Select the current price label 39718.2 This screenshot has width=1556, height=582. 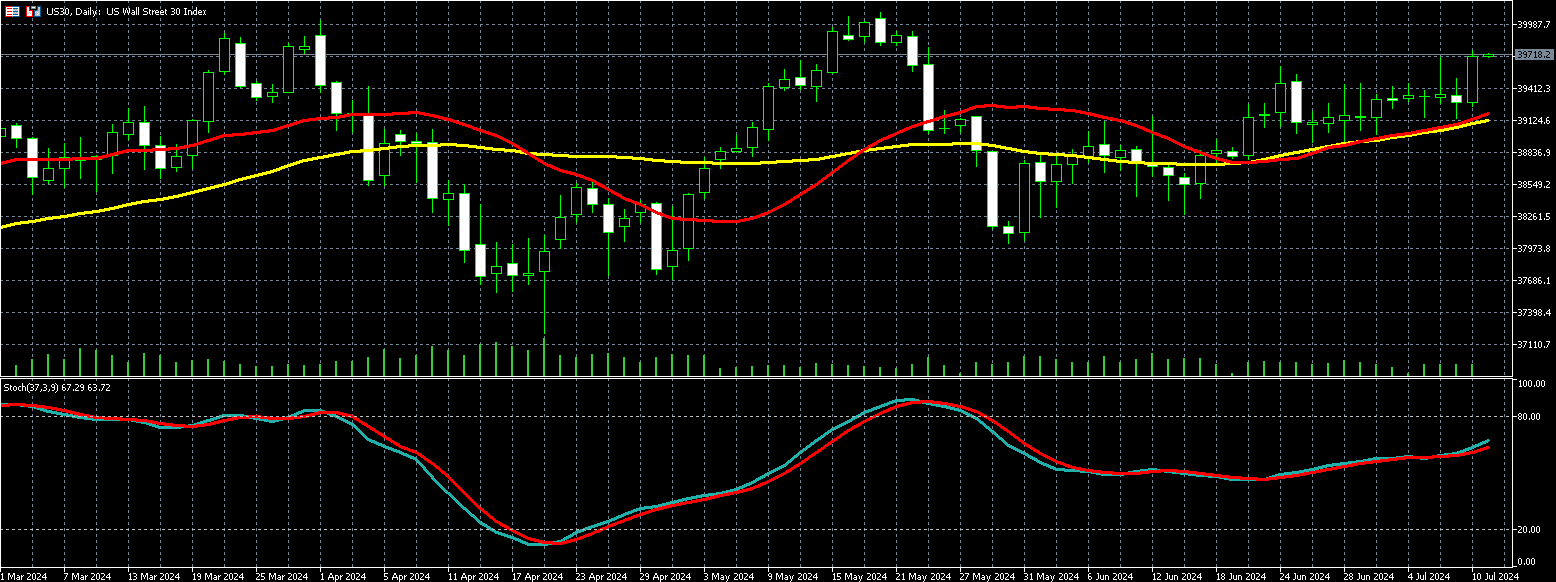click(1533, 55)
